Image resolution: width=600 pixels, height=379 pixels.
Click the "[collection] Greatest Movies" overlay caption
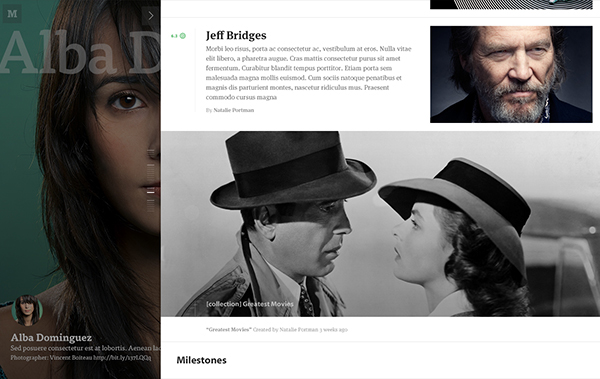click(250, 304)
